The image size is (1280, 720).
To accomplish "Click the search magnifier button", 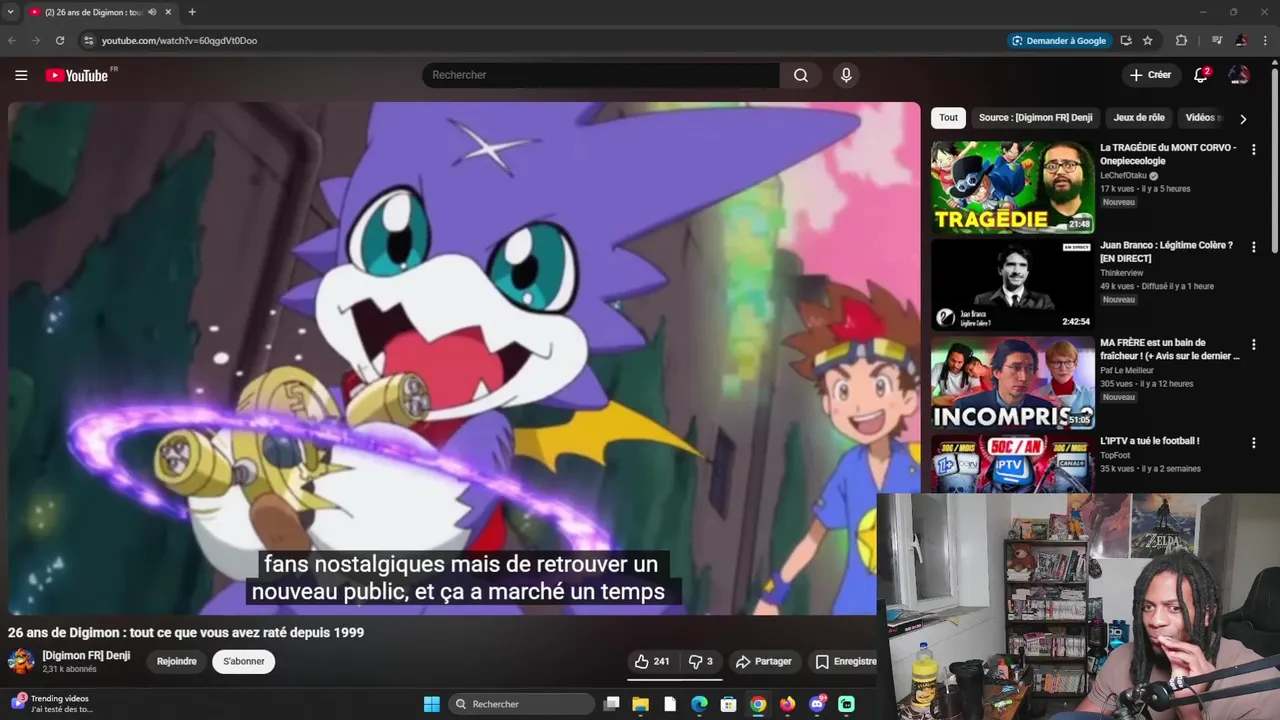I will (x=801, y=75).
